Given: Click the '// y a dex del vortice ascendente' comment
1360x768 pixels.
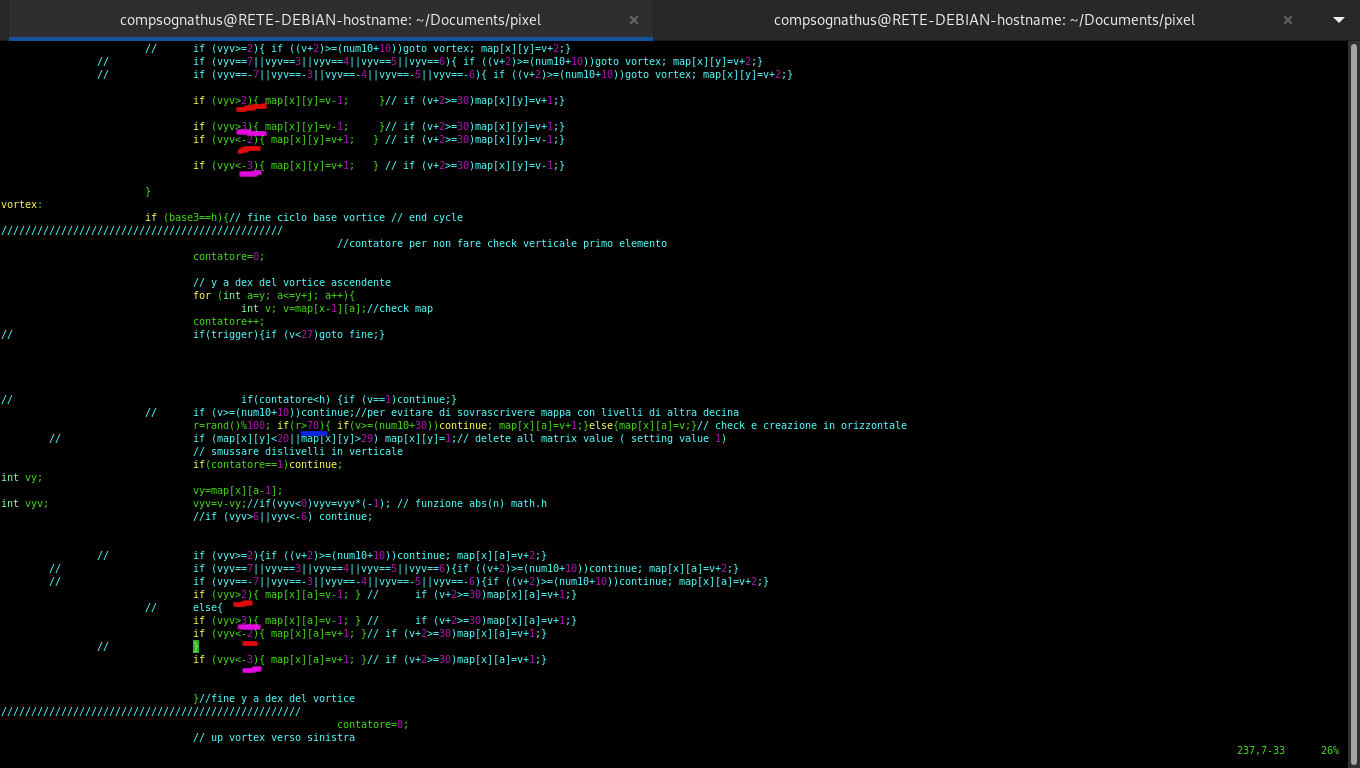Looking at the screenshot, I should coord(292,282).
